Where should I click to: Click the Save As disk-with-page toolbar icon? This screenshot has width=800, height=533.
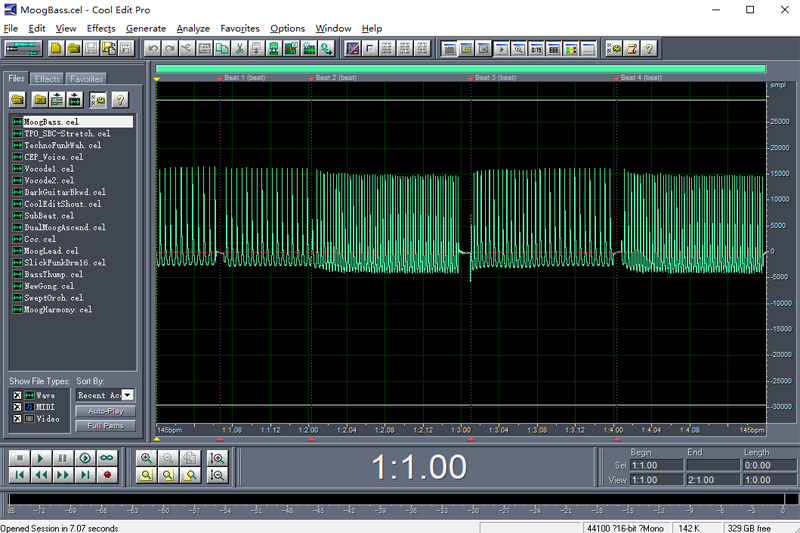pyautogui.click(x=109, y=48)
